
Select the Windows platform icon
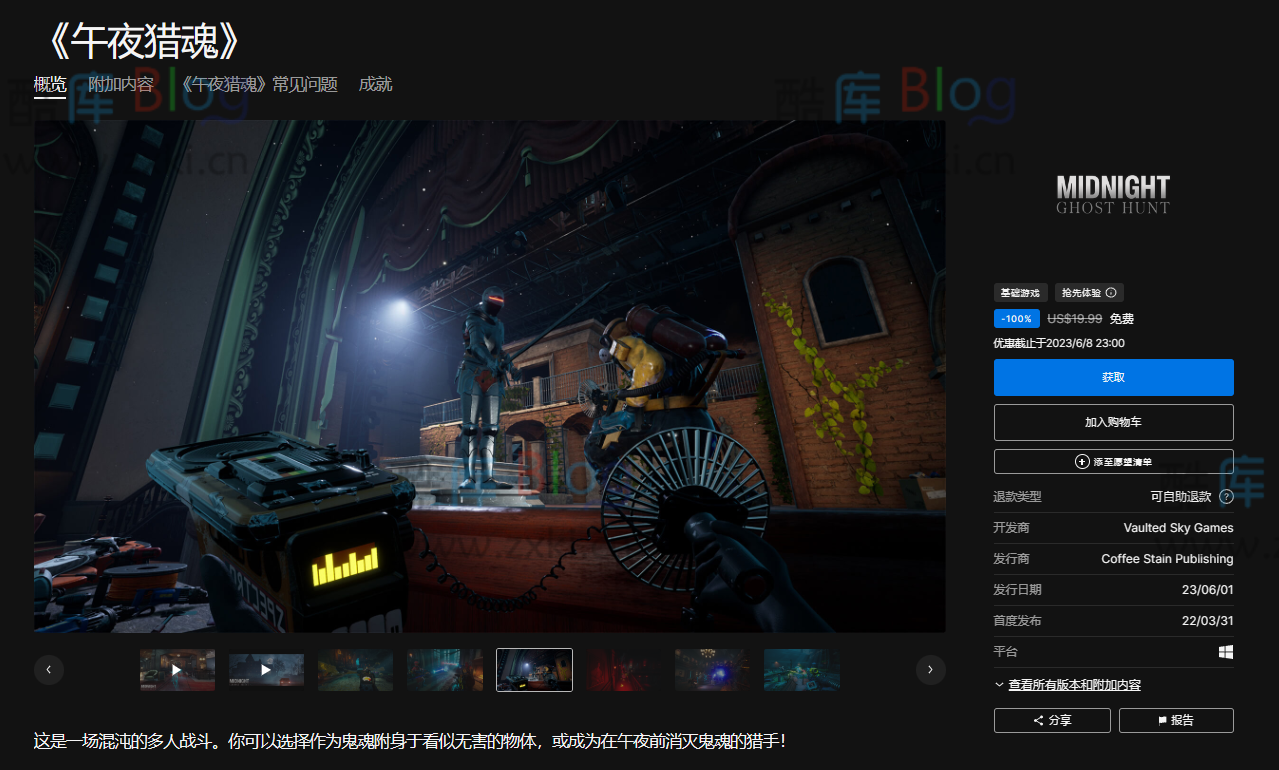coord(1226,651)
